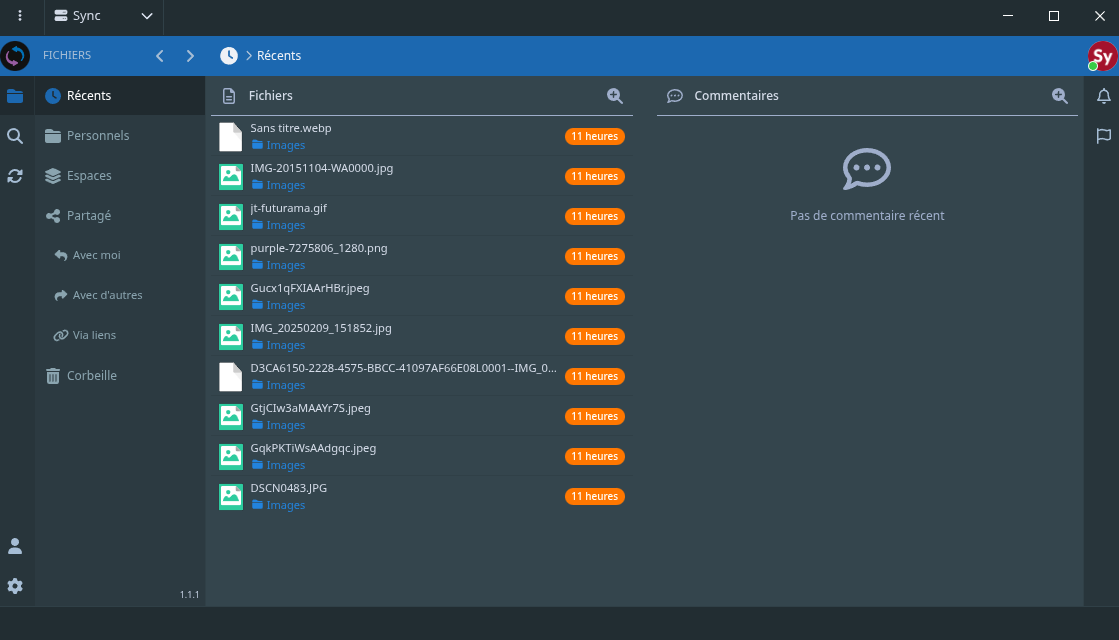Open the app menu via the vertical dots

pos(19,17)
